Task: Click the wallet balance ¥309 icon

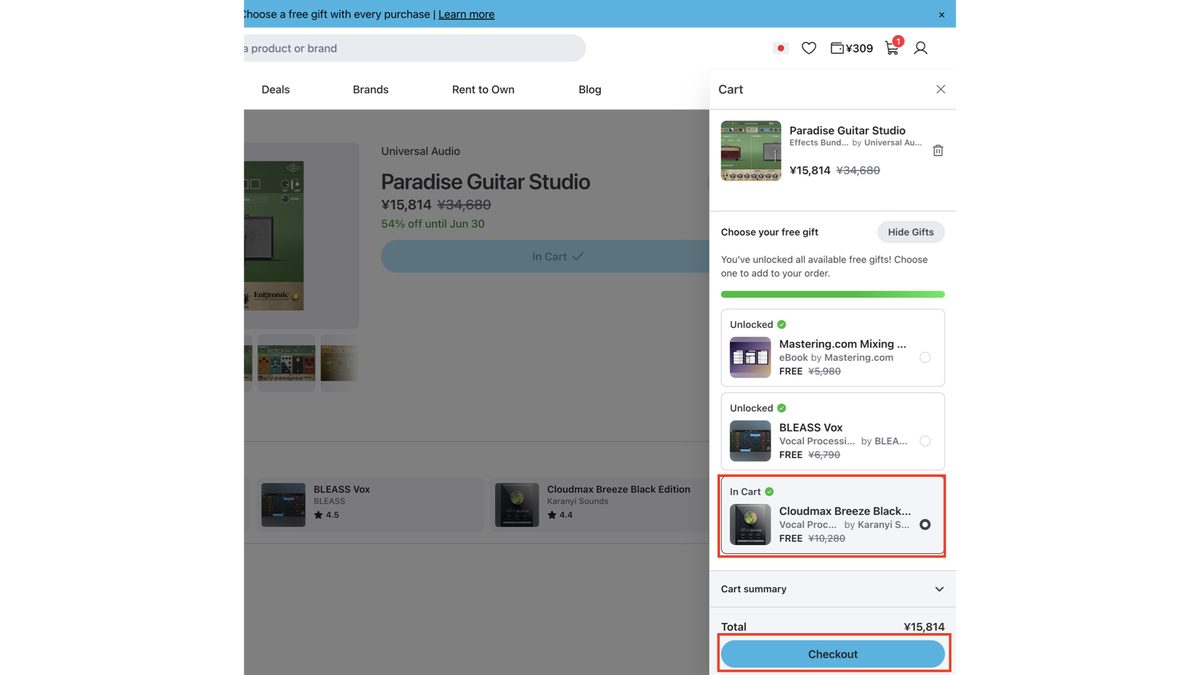Action: click(852, 48)
